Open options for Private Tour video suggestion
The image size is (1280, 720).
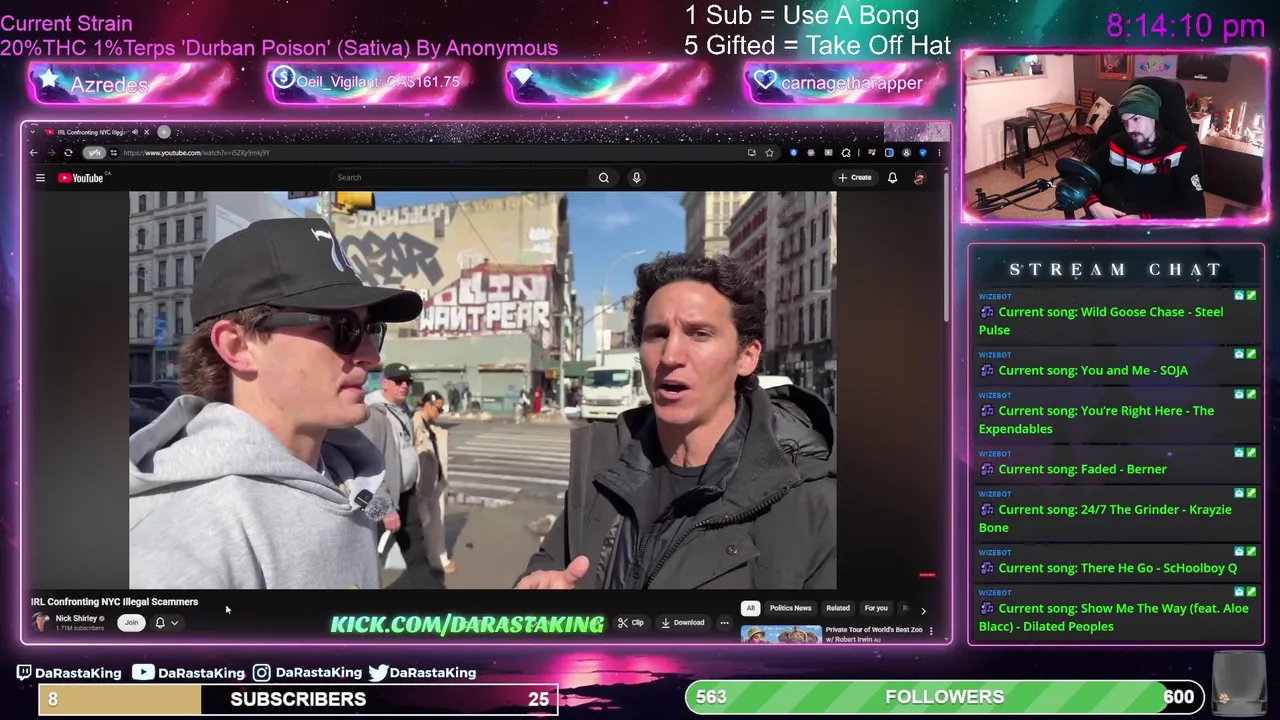(x=931, y=631)
